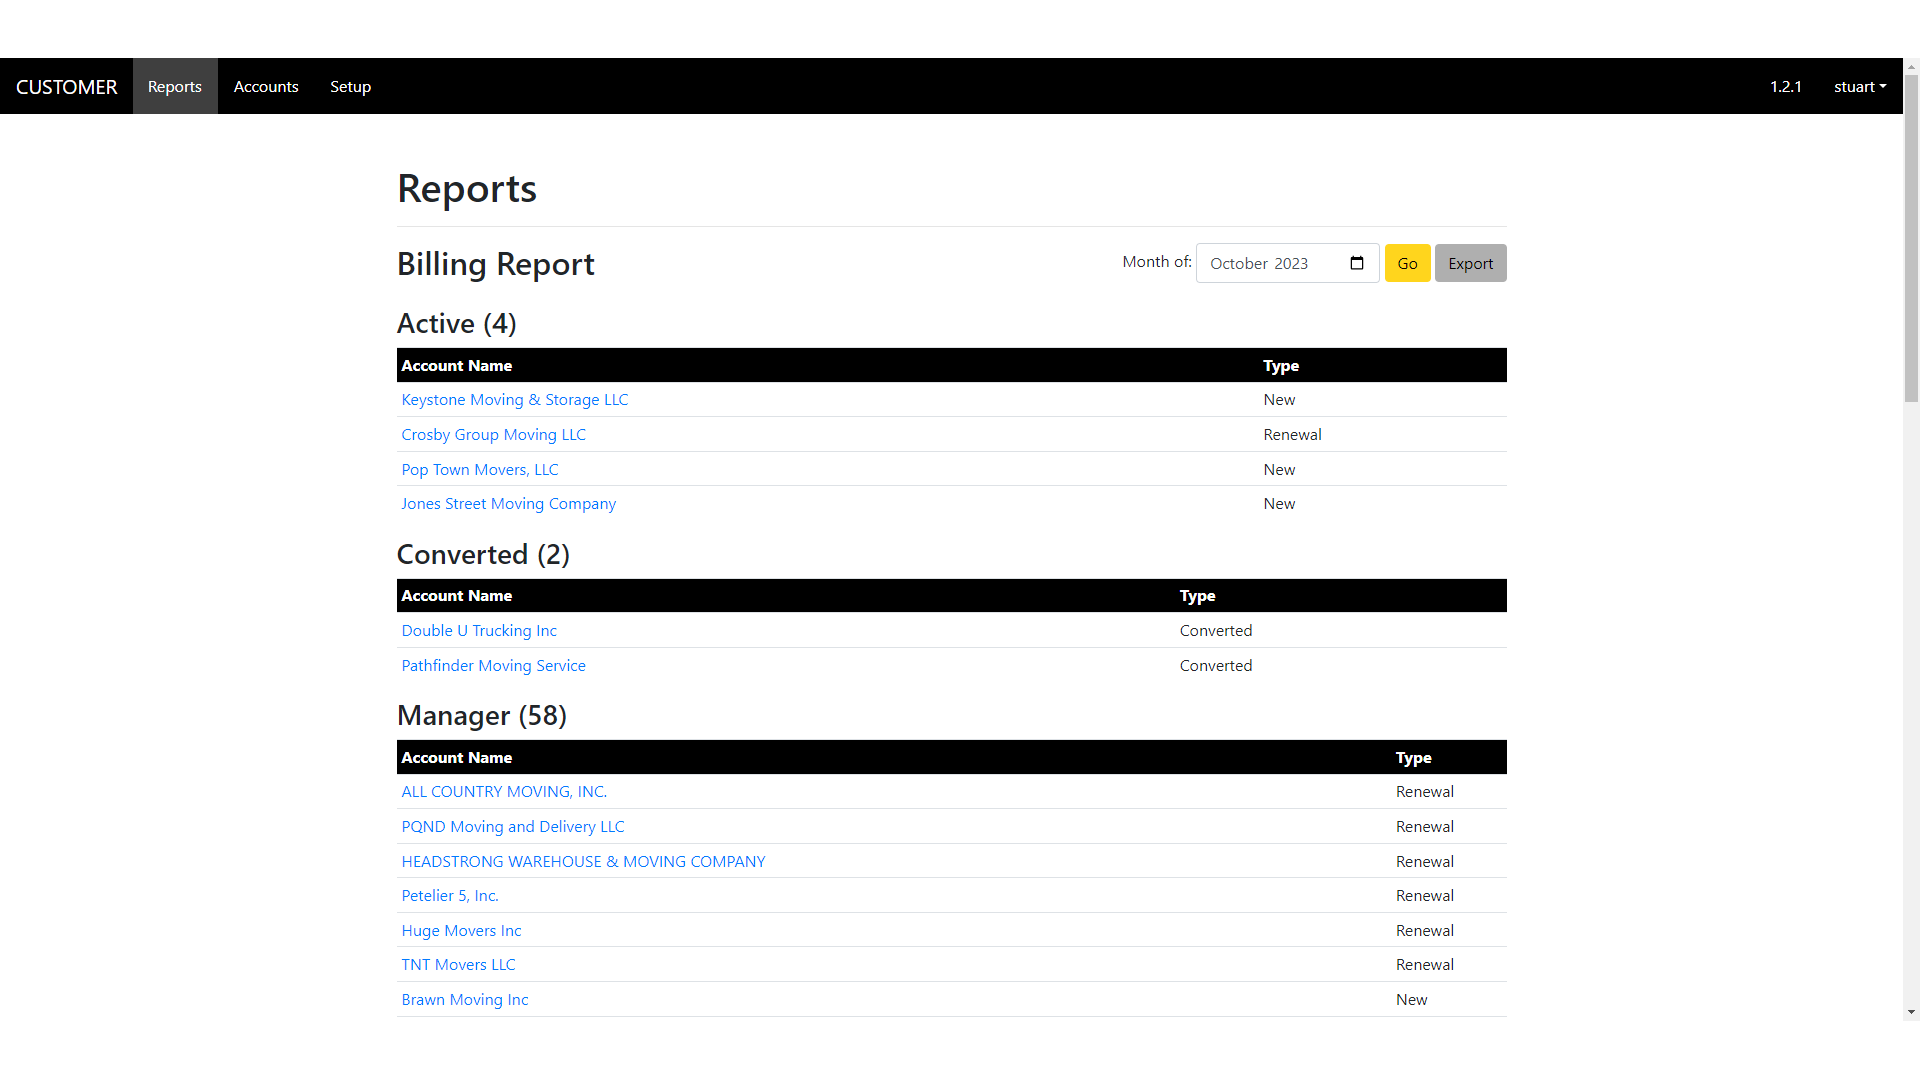Open TNT Movers LLC account
Viewport: 1920px width, 1080px height.
458,964
